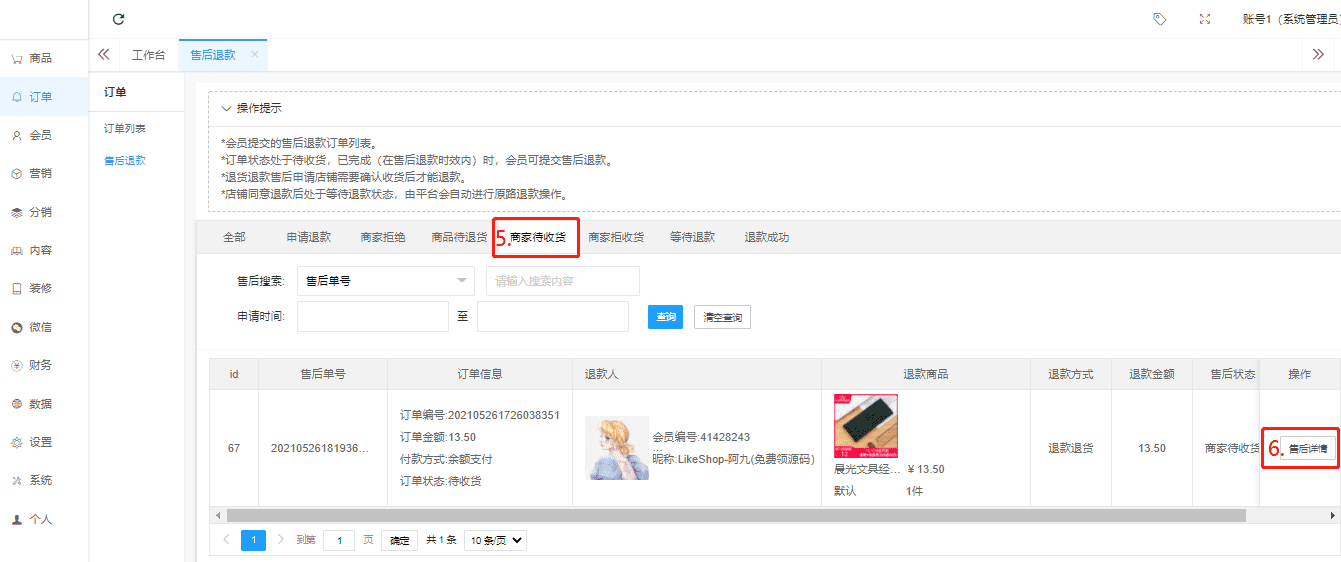Click the 清空查询 button

click(x=722, y=317)
